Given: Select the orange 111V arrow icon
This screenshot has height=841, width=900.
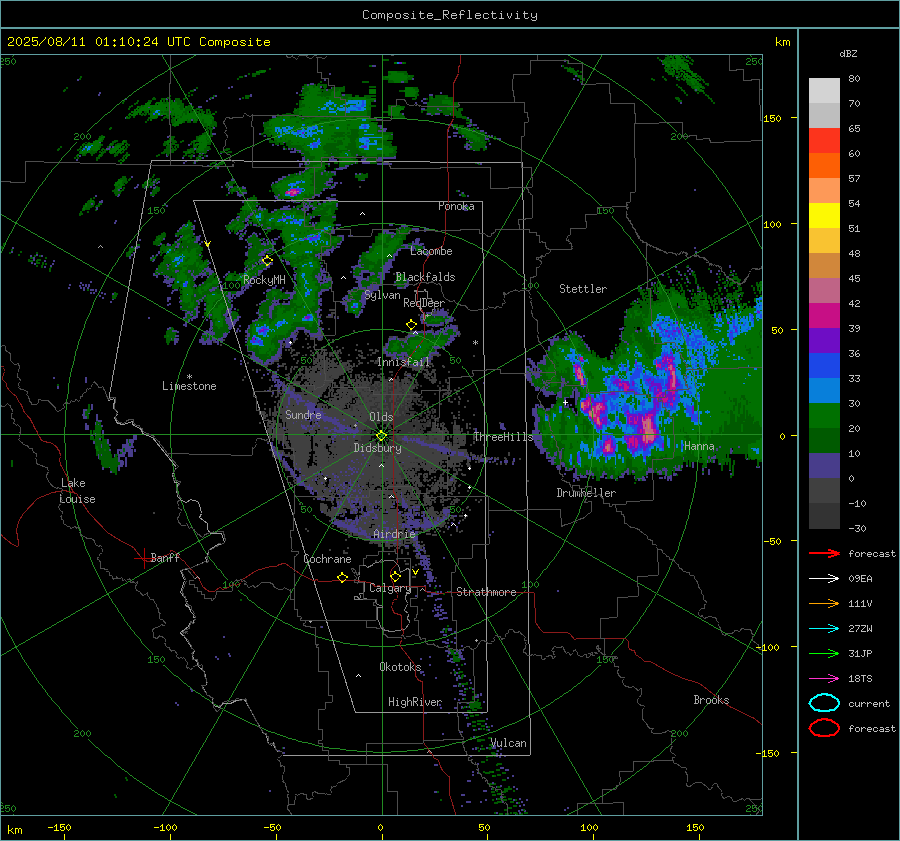Looking at the screenshot, I should 824,603.
